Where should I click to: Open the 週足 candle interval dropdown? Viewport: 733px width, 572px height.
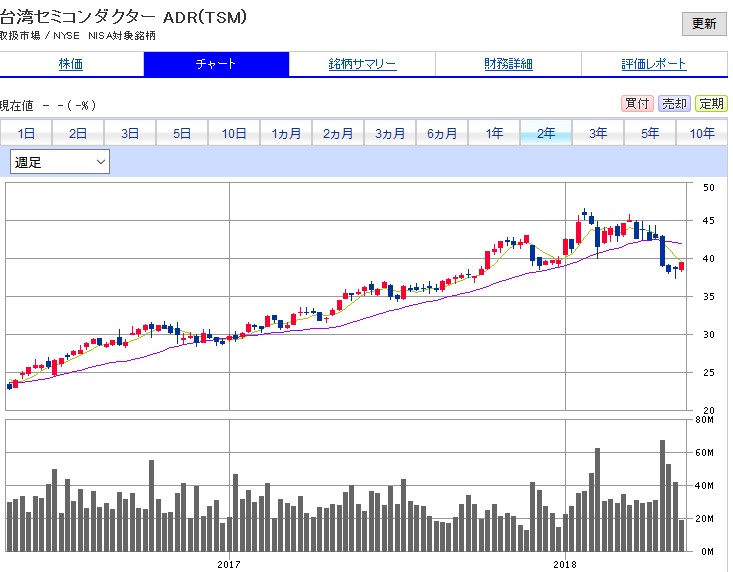[x=60, y=162]
